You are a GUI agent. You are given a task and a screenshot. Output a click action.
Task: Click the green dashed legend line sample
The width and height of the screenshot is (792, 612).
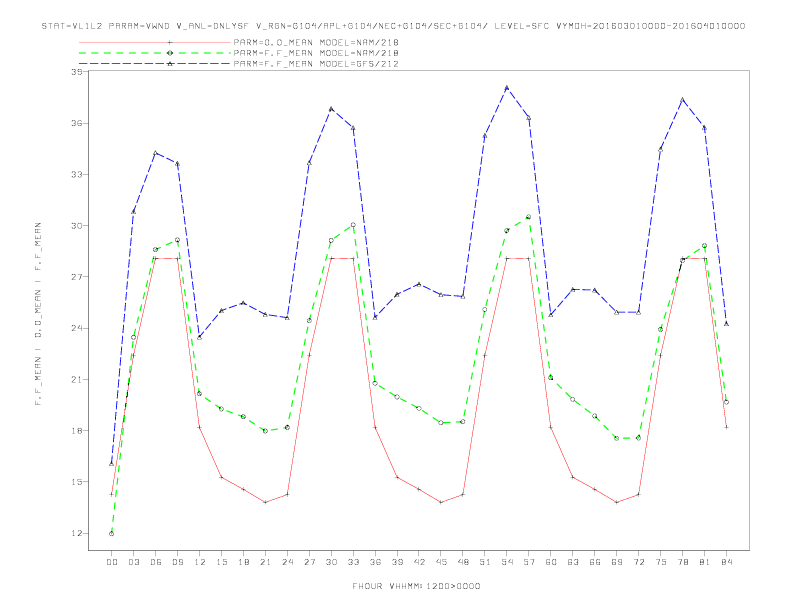click(x=155, y=53)
